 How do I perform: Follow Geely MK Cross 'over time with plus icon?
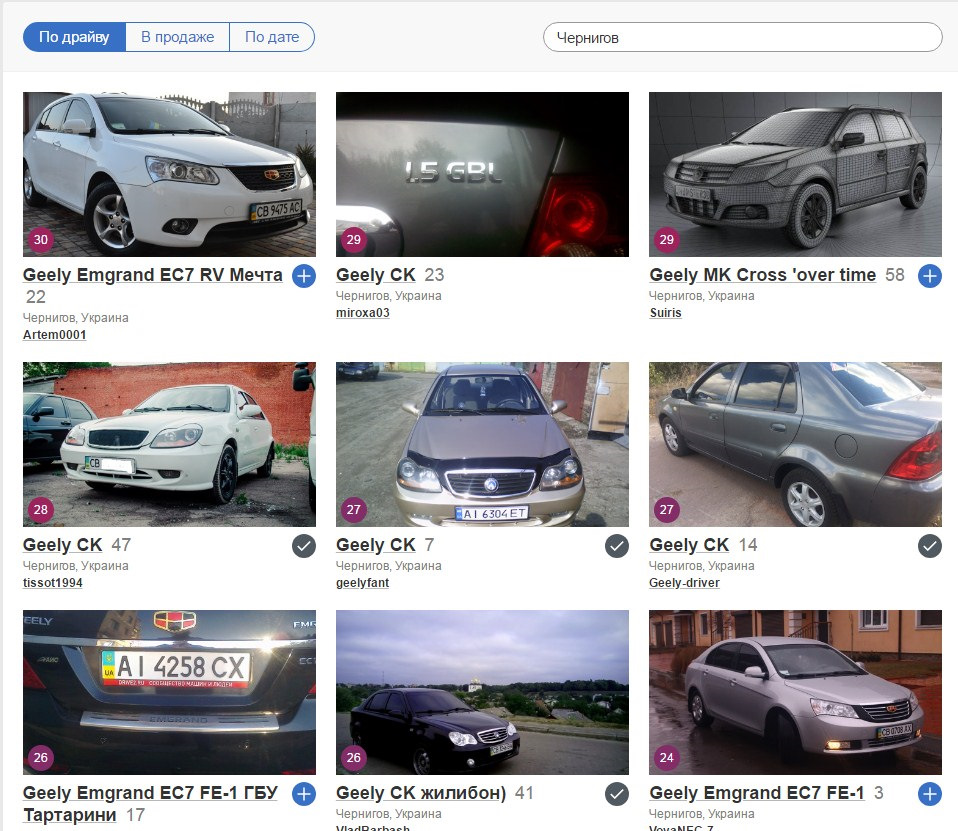pos(929,276)
